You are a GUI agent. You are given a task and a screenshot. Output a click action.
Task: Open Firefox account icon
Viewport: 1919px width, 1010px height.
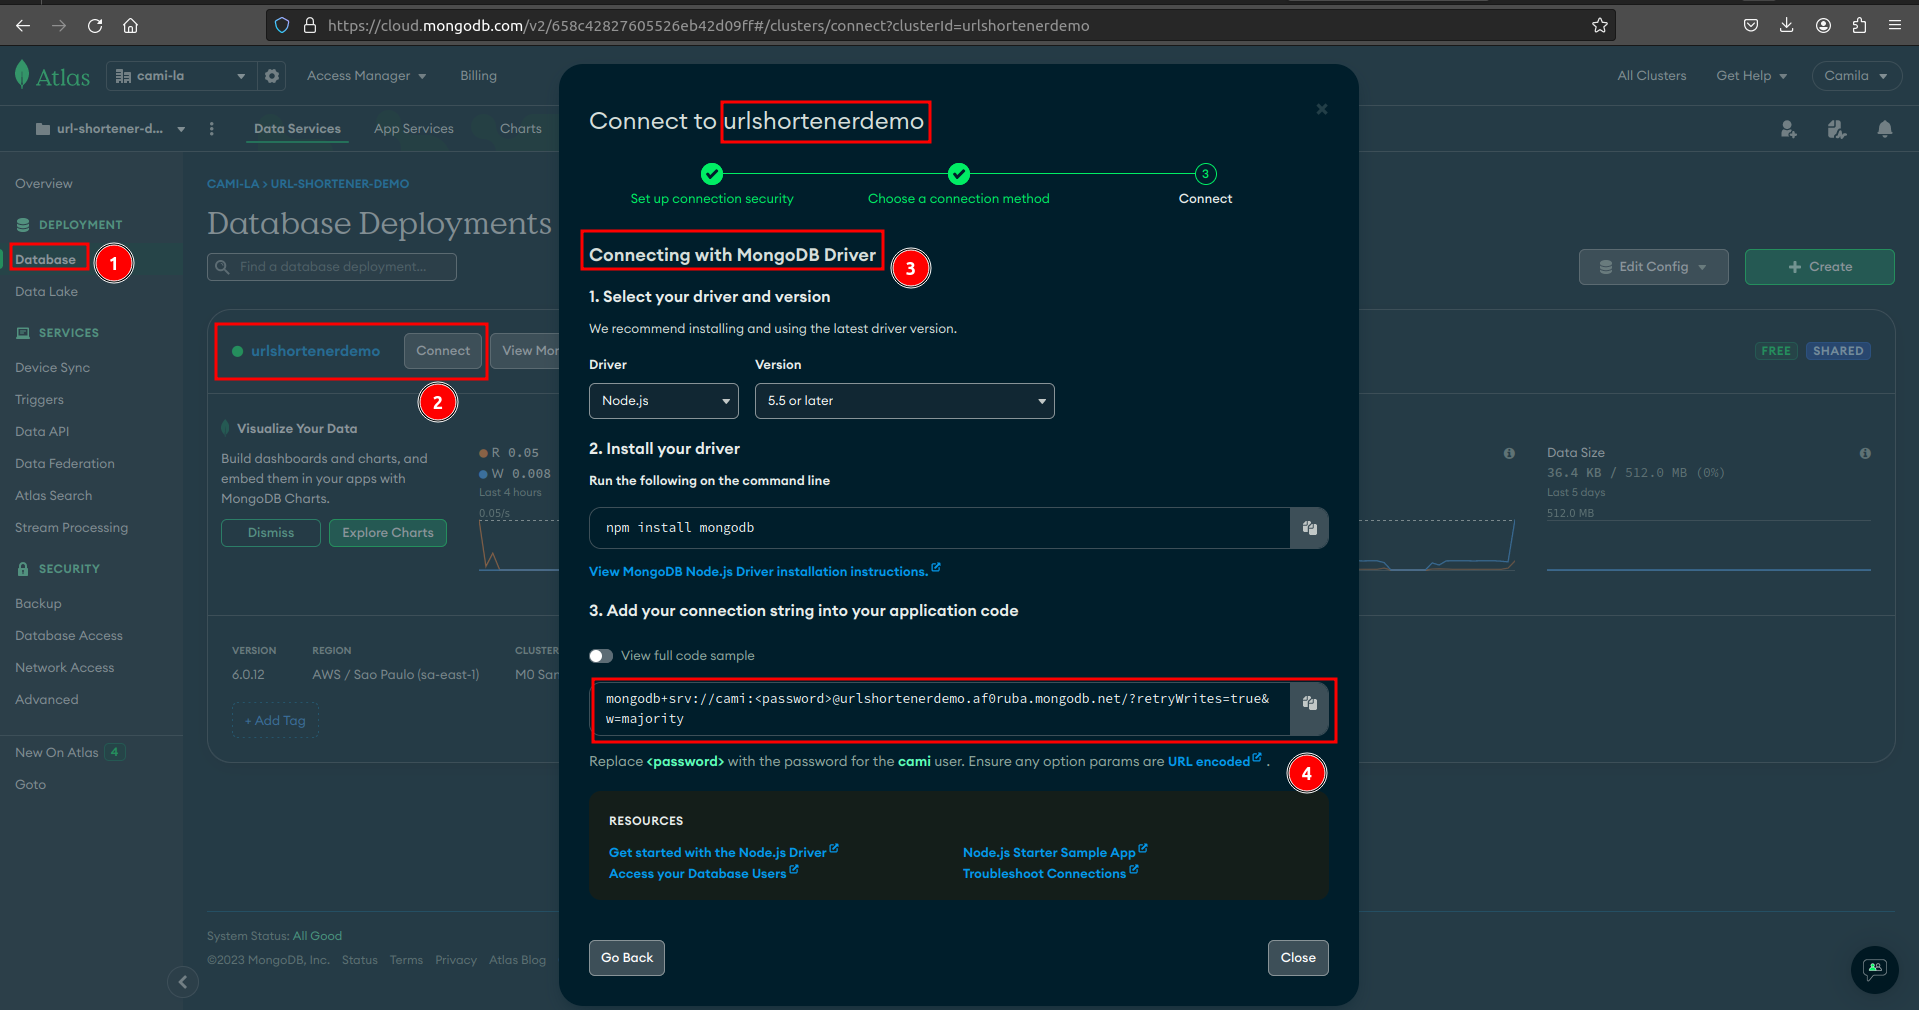click(x=1823, y=25)
